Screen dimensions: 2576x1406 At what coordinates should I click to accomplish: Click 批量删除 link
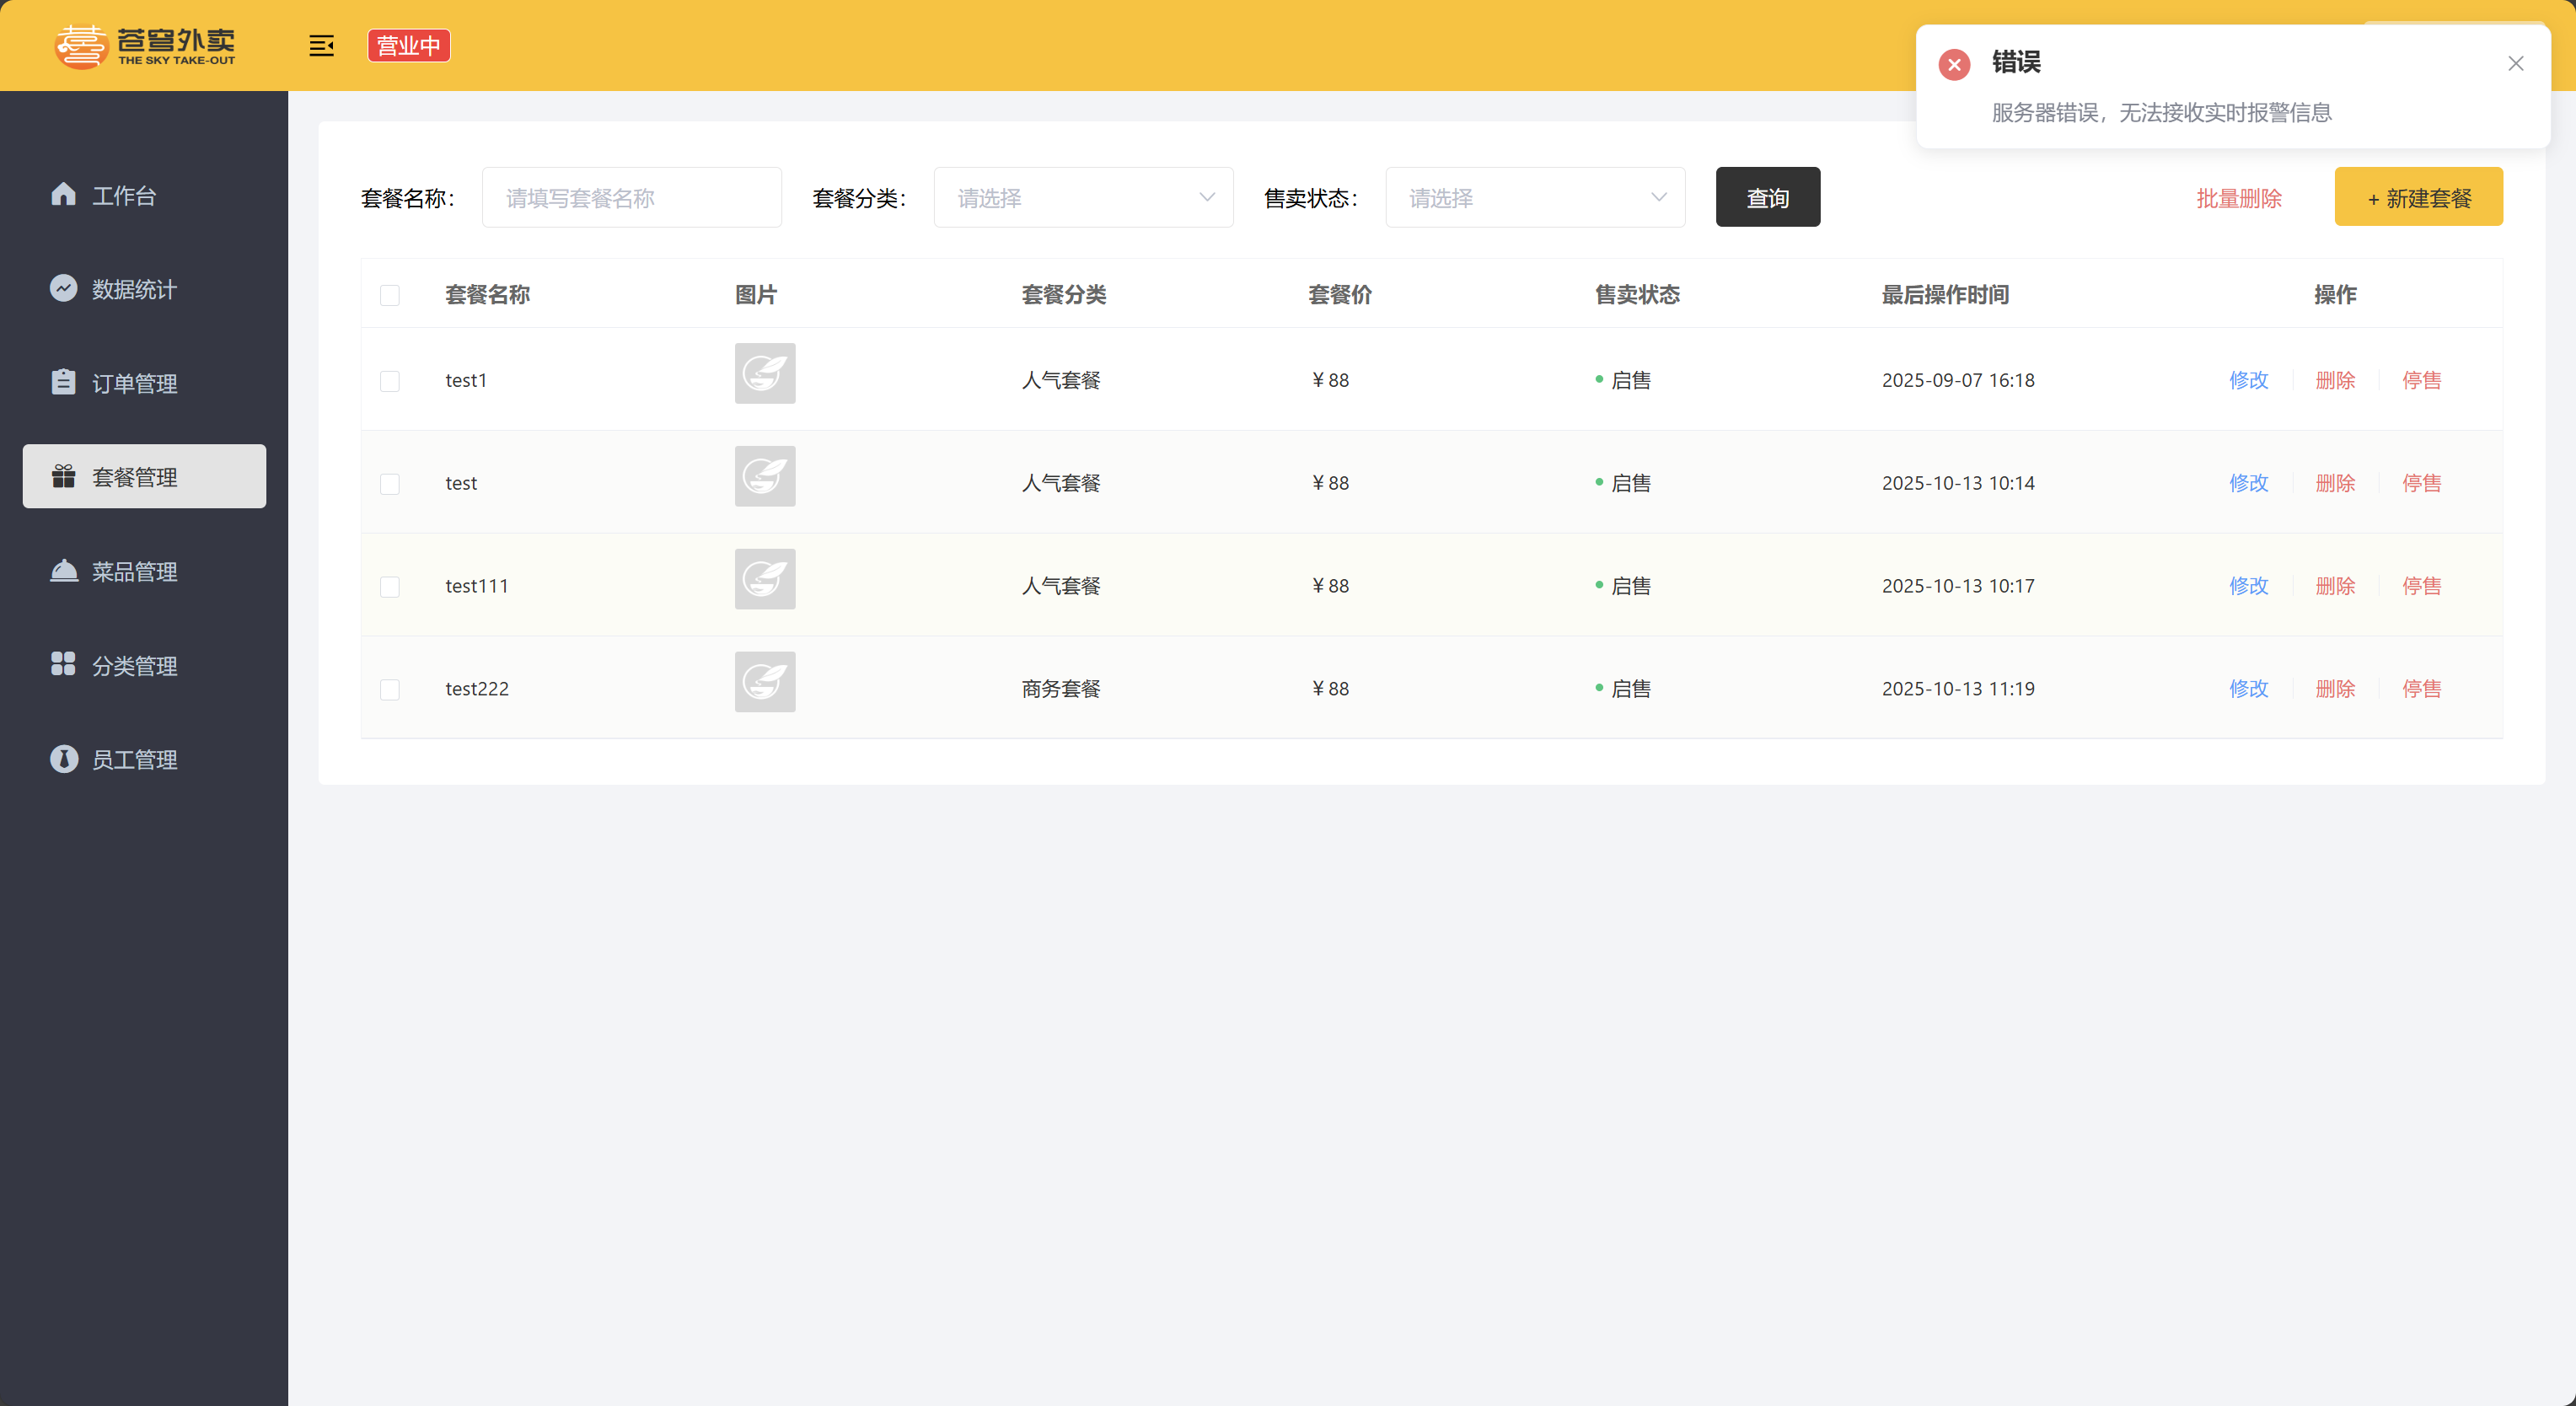point(2238,198)
